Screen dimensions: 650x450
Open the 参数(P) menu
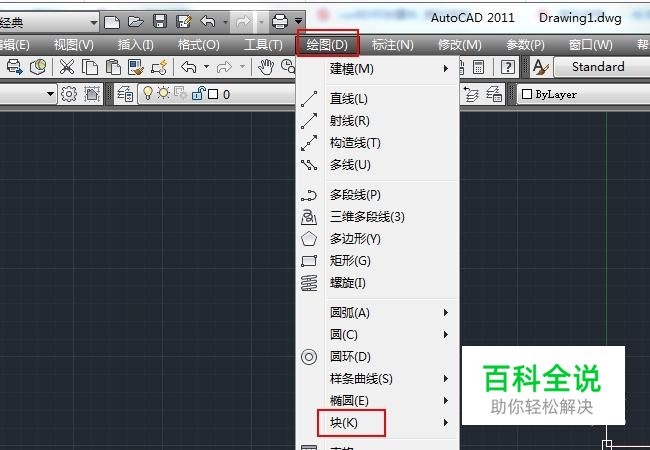point(525,44)
